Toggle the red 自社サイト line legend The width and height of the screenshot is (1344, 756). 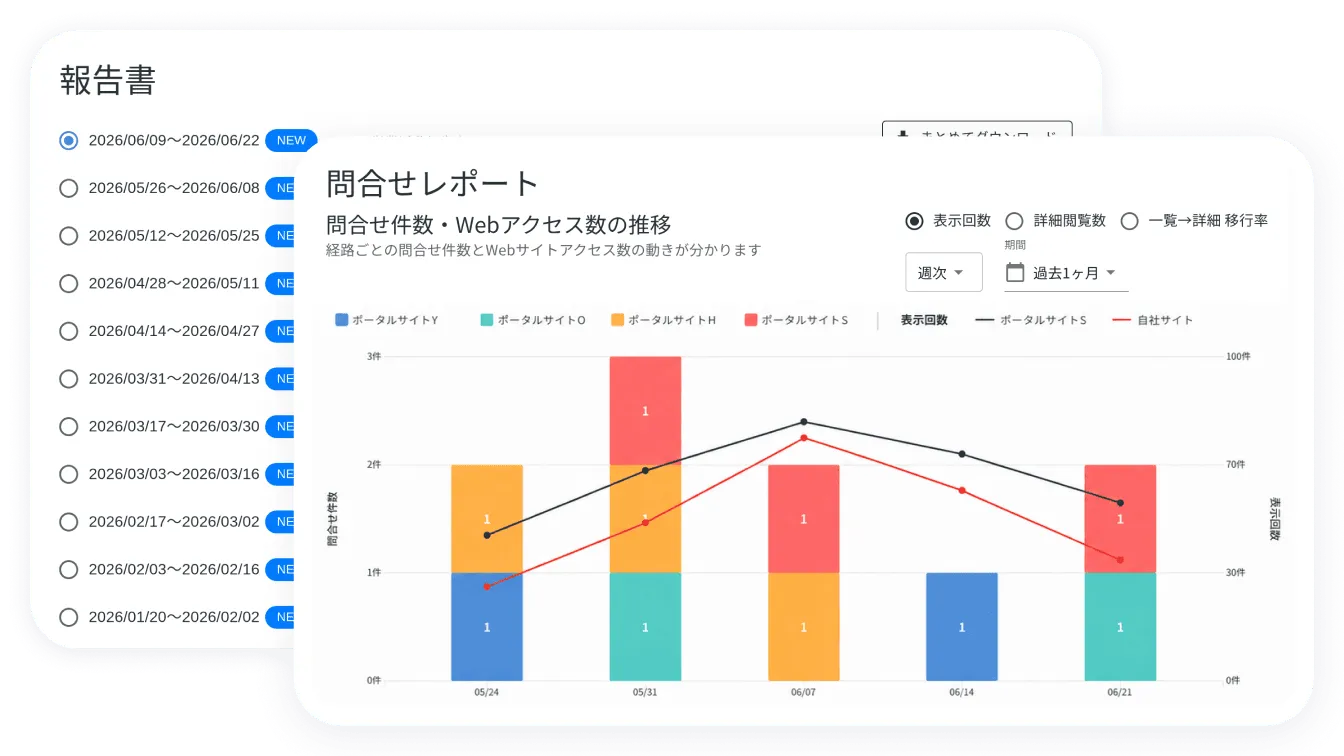1152,320
